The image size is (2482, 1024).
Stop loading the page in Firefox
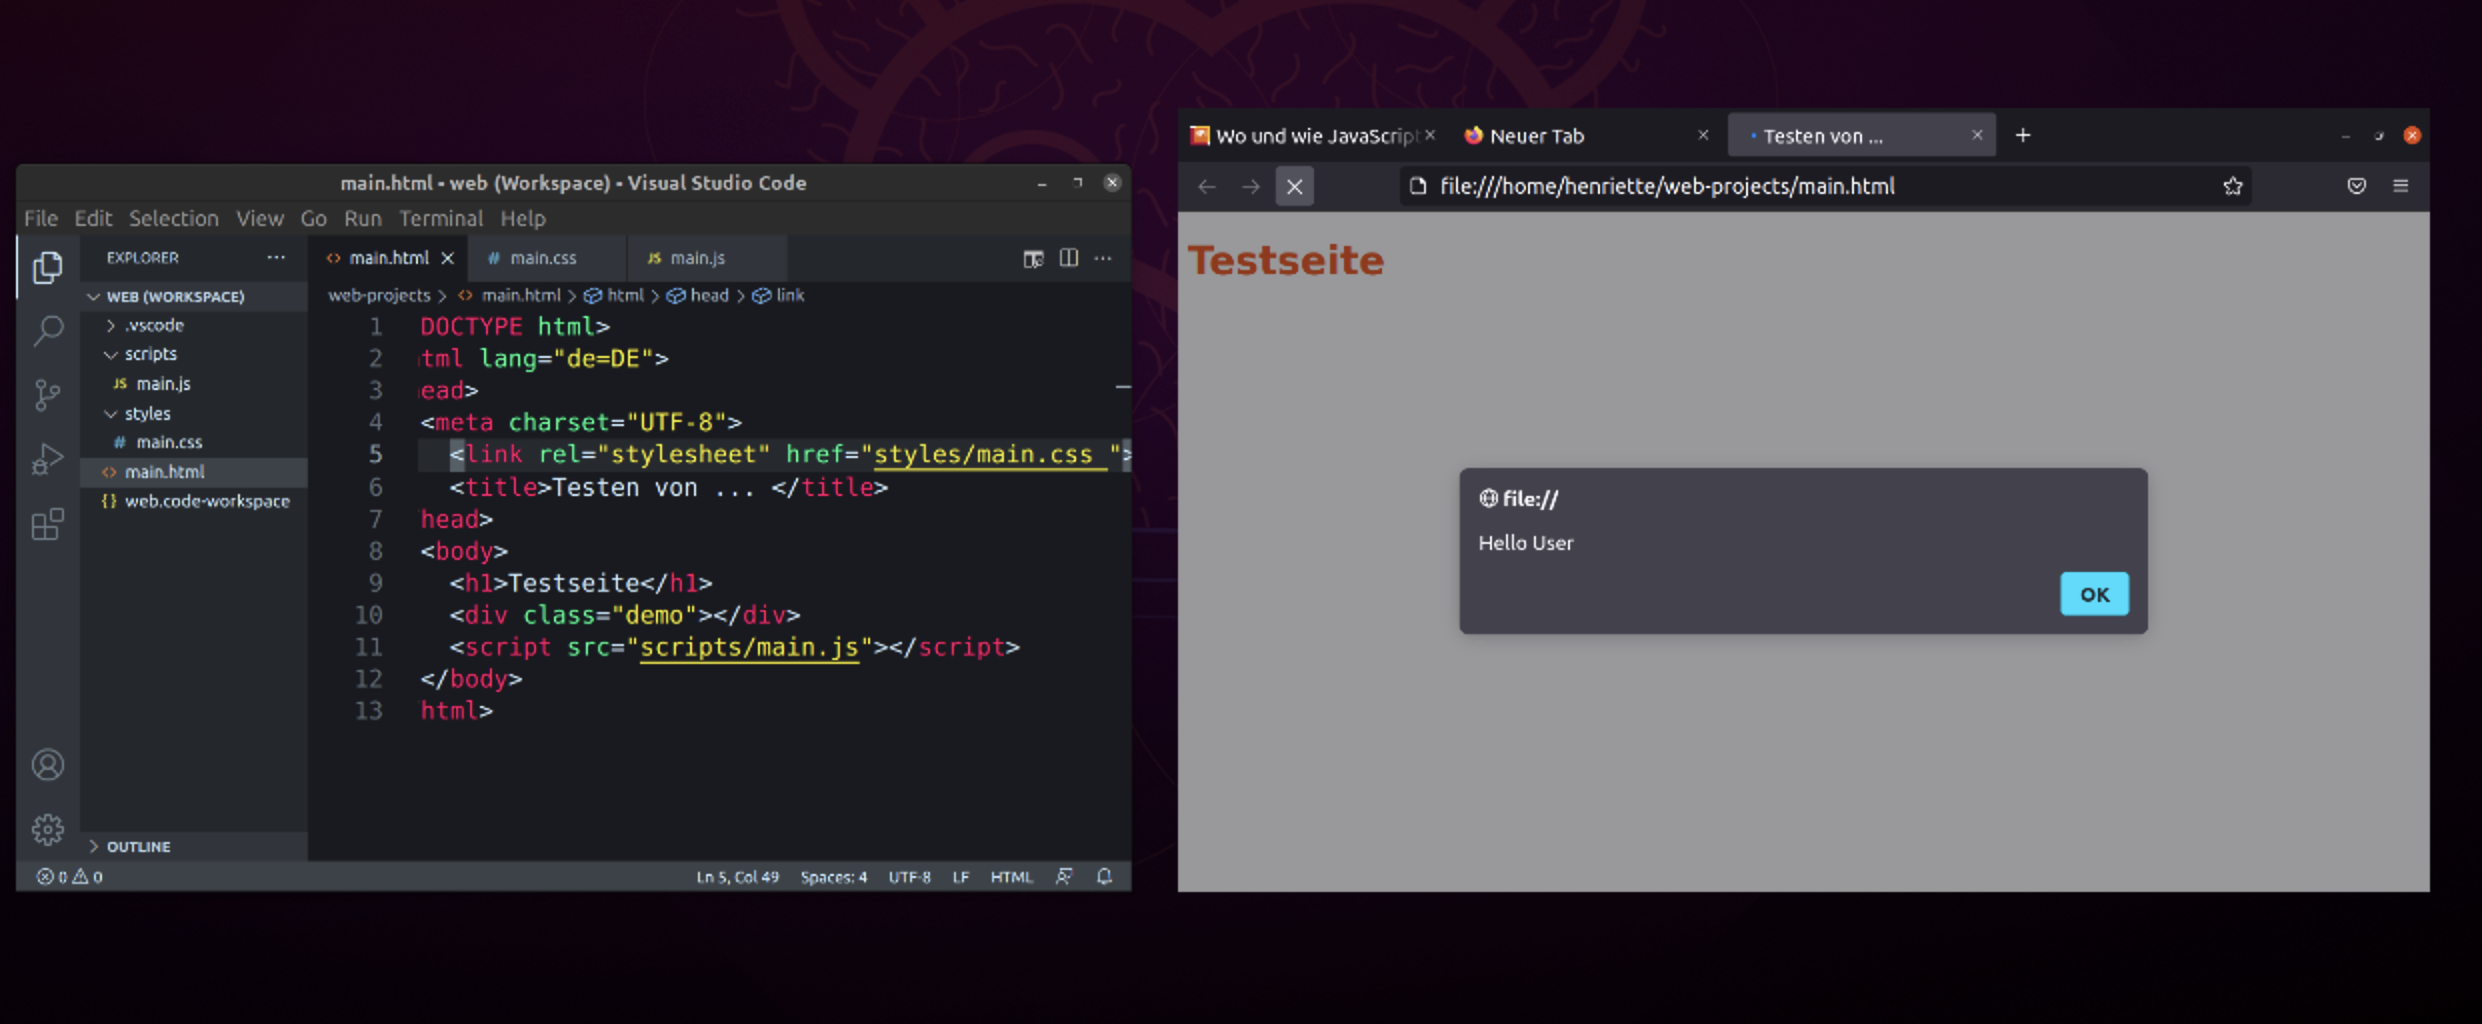(x=1294, y=187)
